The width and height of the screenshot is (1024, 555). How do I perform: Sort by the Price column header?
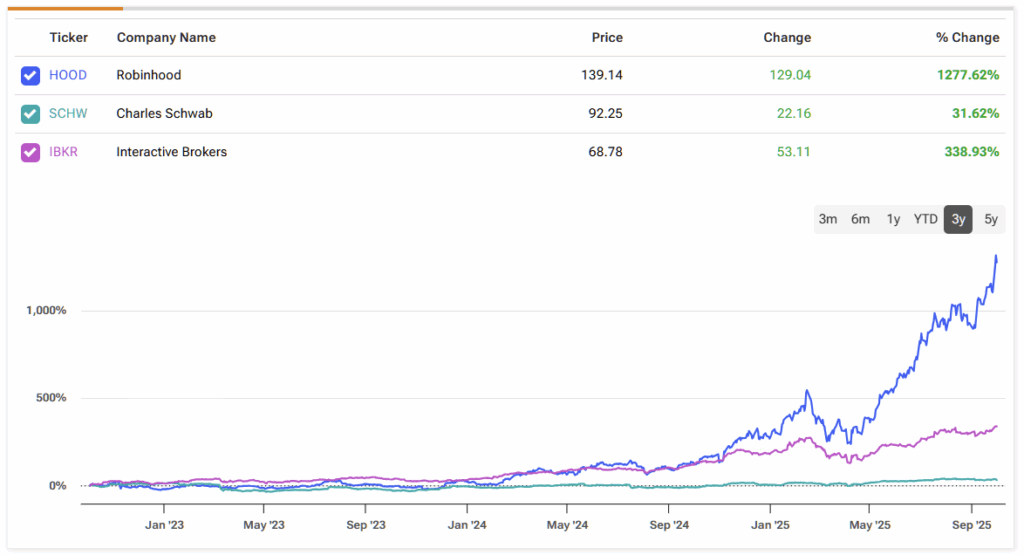pyautogui.click(x=606, y=38)
